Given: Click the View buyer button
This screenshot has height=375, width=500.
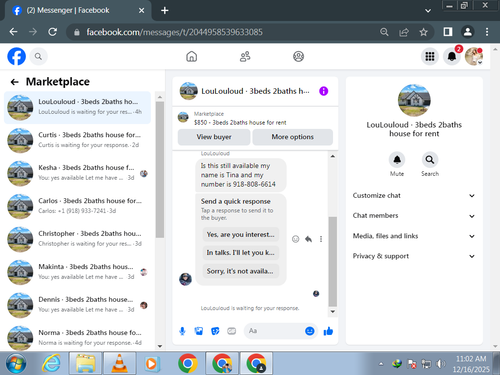Looking at the screenshot, I should click(x=214, y=137).
